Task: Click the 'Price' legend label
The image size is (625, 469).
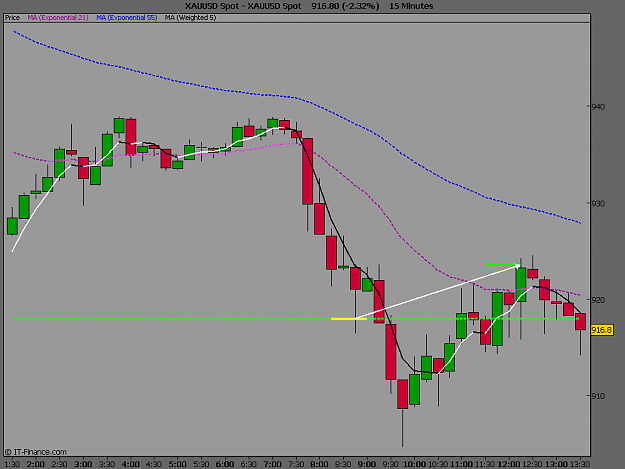Action: [x=12, y=18]
